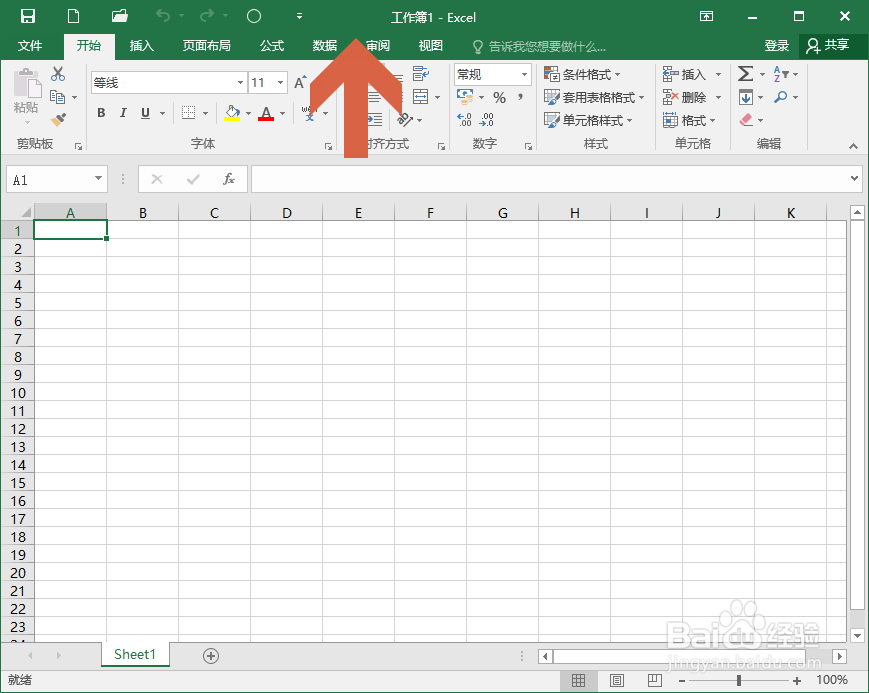Click the Copy icon in clipboard group

pos(58,97)
